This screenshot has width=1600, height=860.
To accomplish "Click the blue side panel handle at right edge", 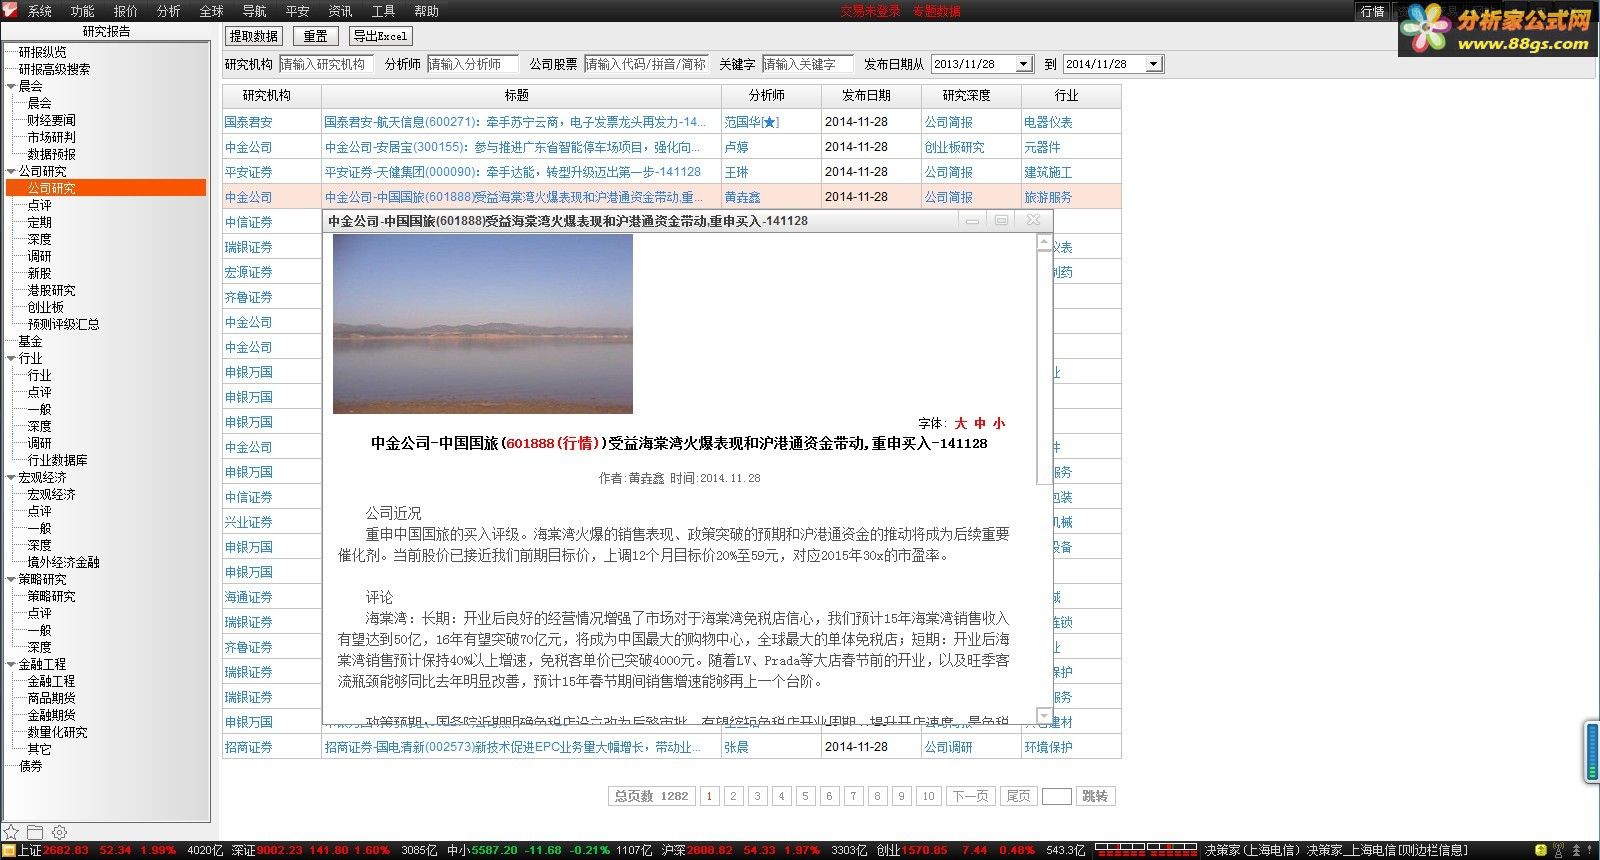I will (x=1592, y=753).
